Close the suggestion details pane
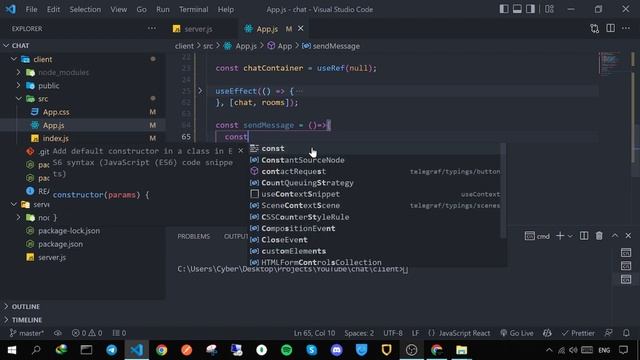 pos(240,151)
